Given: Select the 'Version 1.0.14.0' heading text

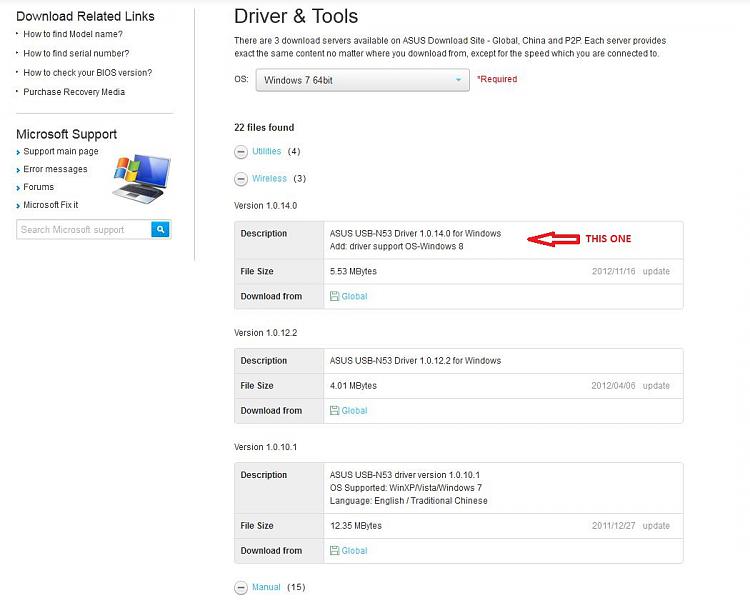Looking at the screenshot, I should click(x=265, y=206).
